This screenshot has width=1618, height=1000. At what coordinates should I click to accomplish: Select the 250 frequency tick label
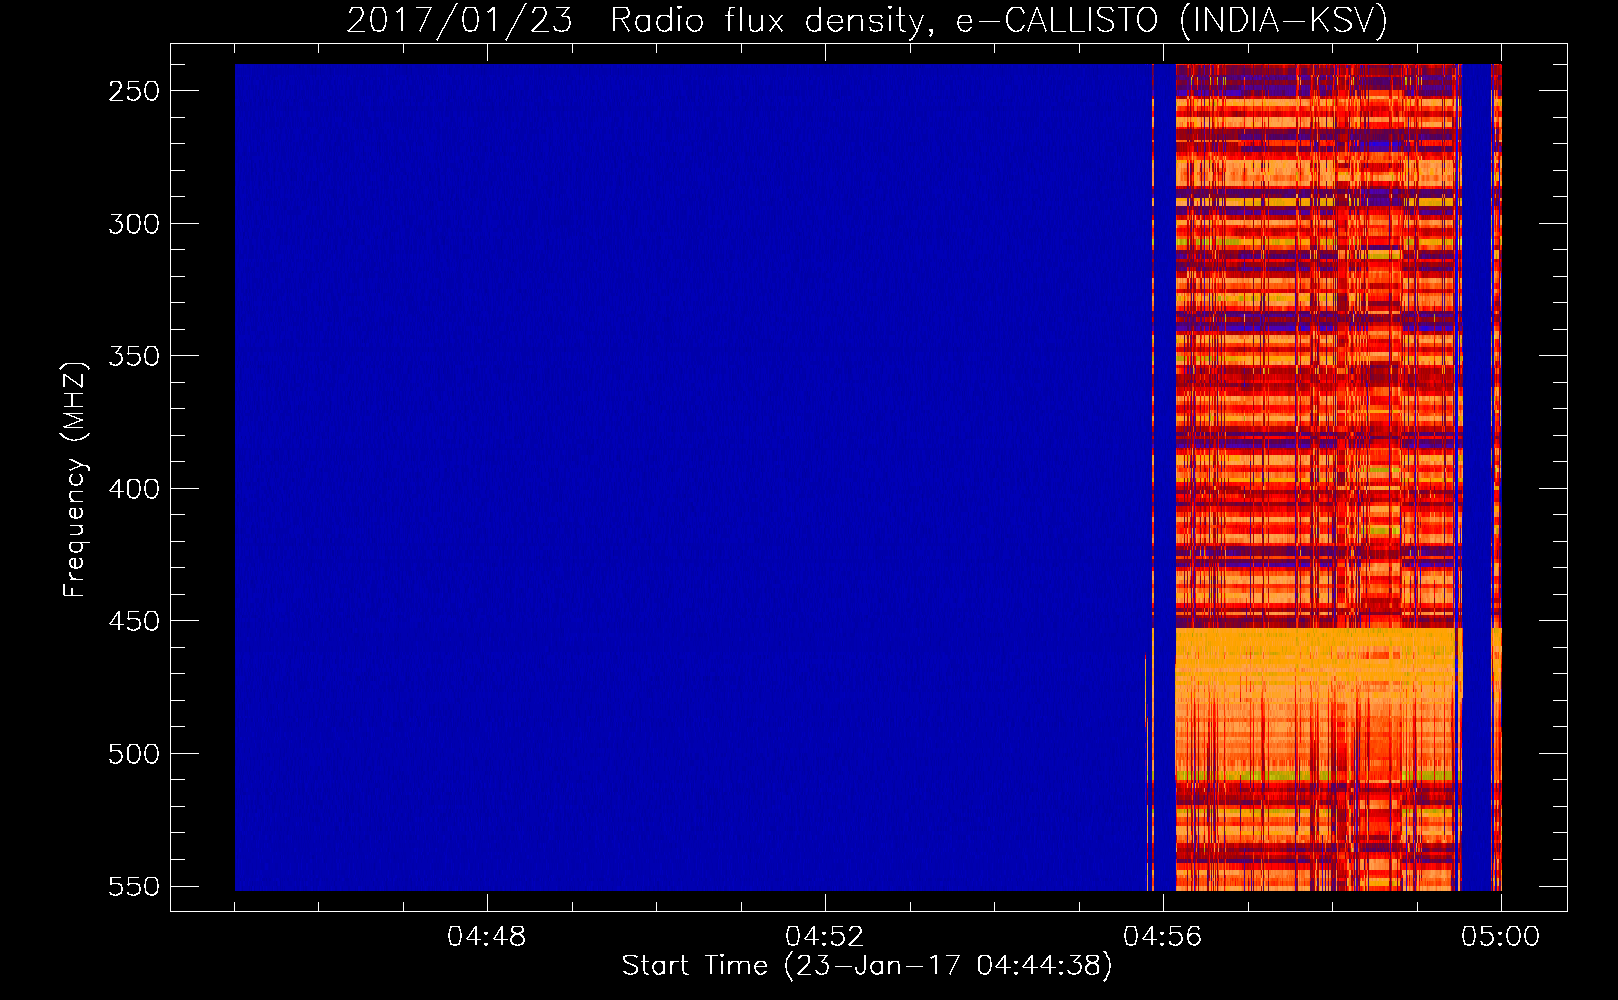point(134,91)
